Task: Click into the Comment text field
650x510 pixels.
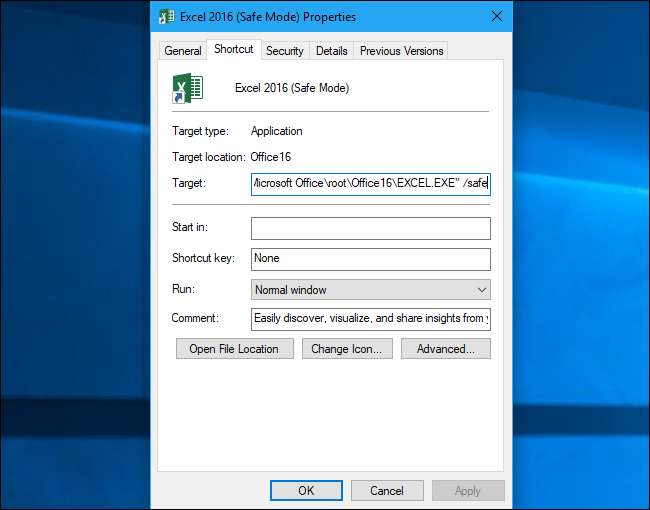Action: coord(370,319)
